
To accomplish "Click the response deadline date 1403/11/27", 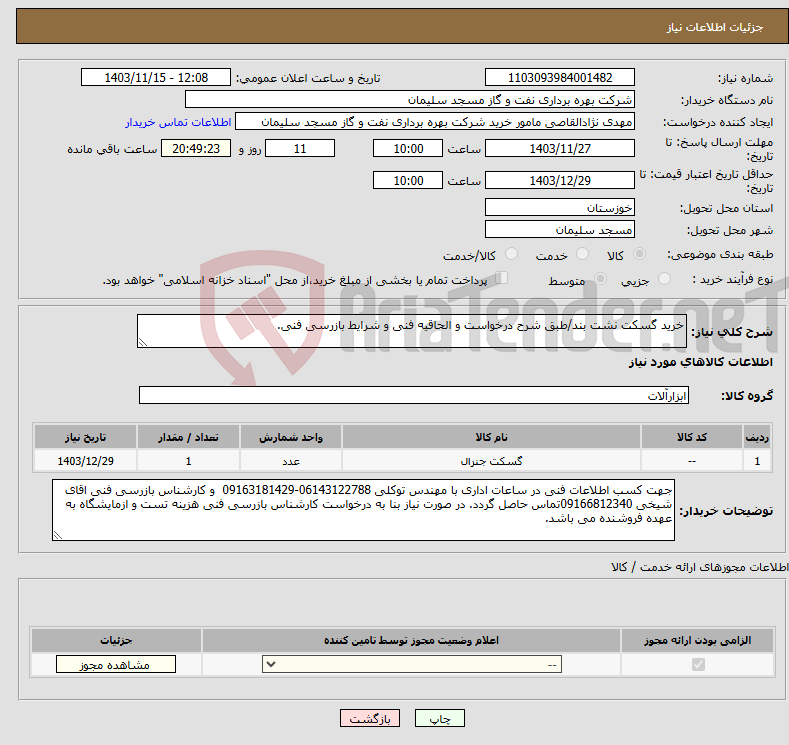I will pos(560,148).
